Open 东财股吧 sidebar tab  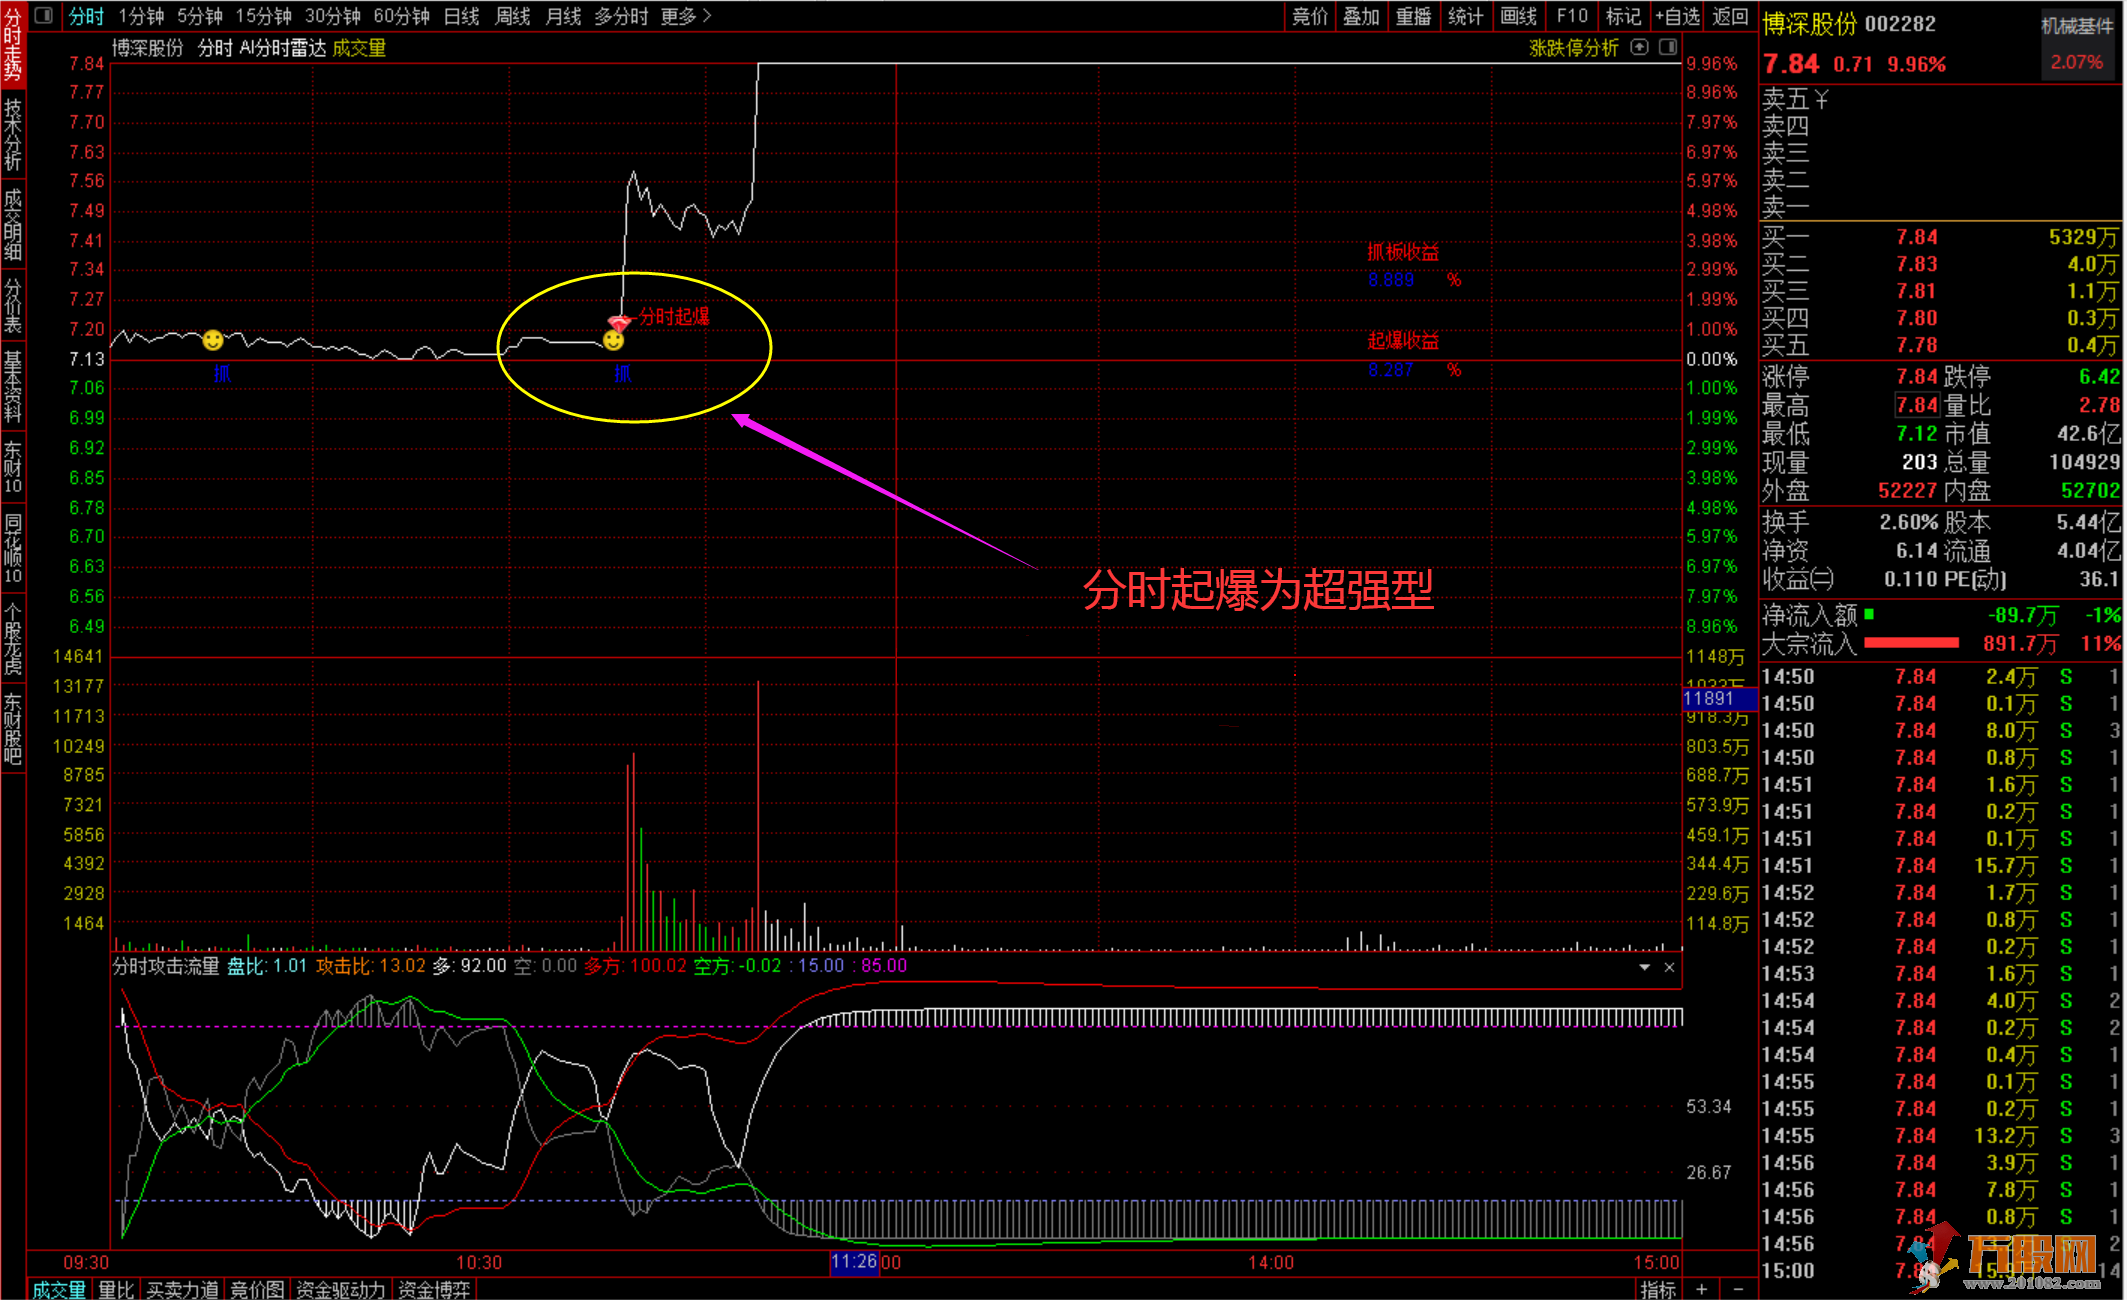(13, 730)
